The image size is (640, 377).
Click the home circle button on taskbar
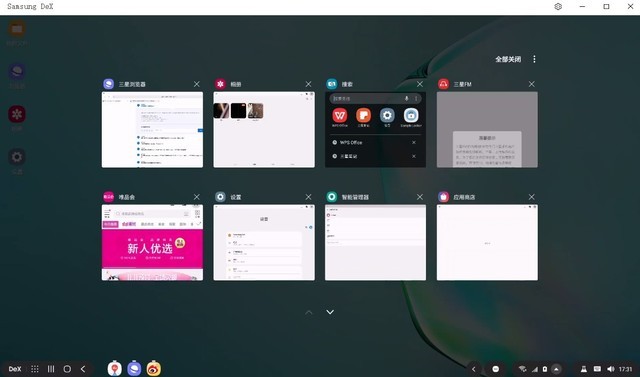(67, 369)
